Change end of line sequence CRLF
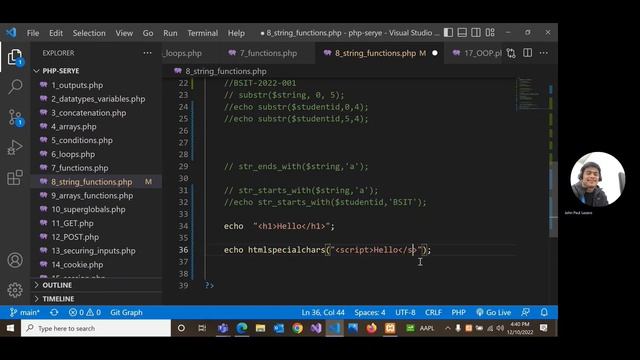Screen dimensions: 640x360 [433, 312]
